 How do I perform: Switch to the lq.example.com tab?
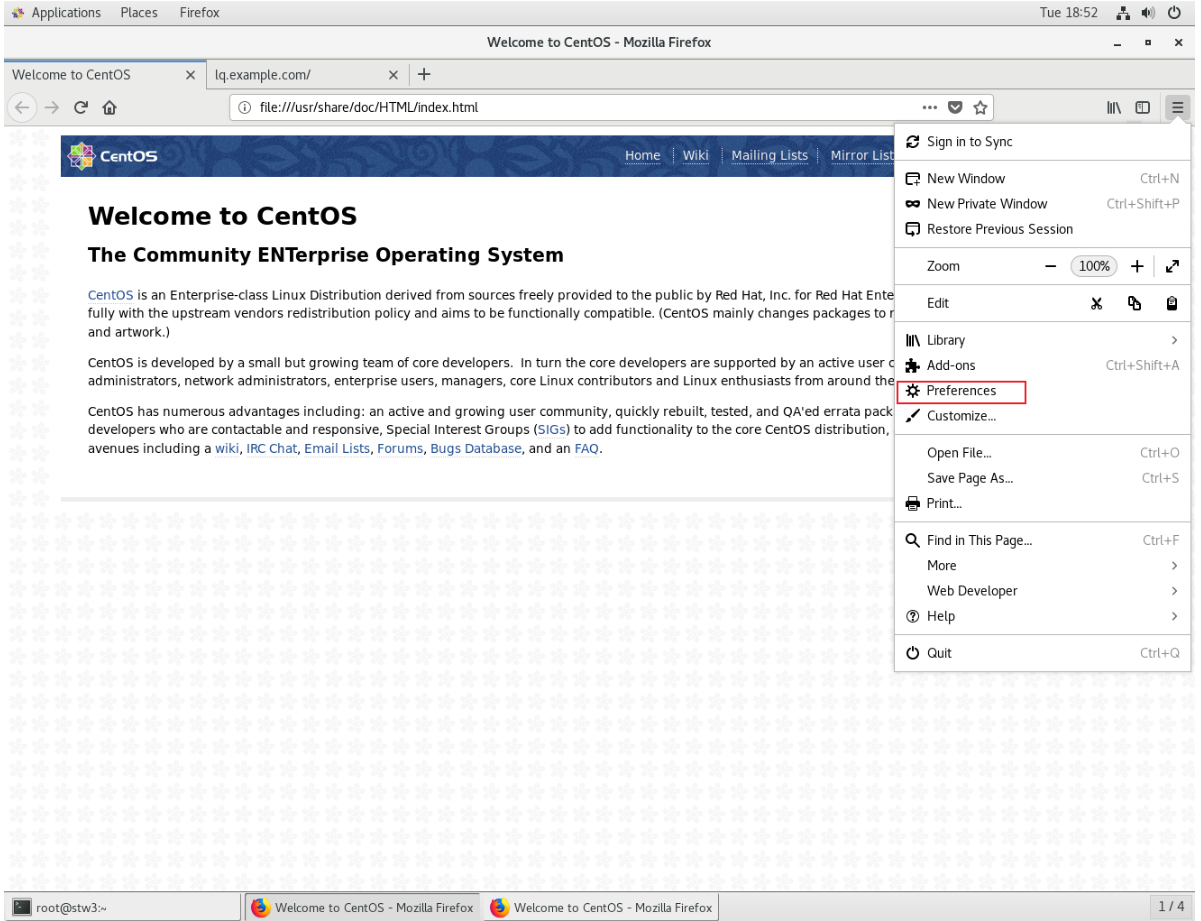tap(308, 75)
